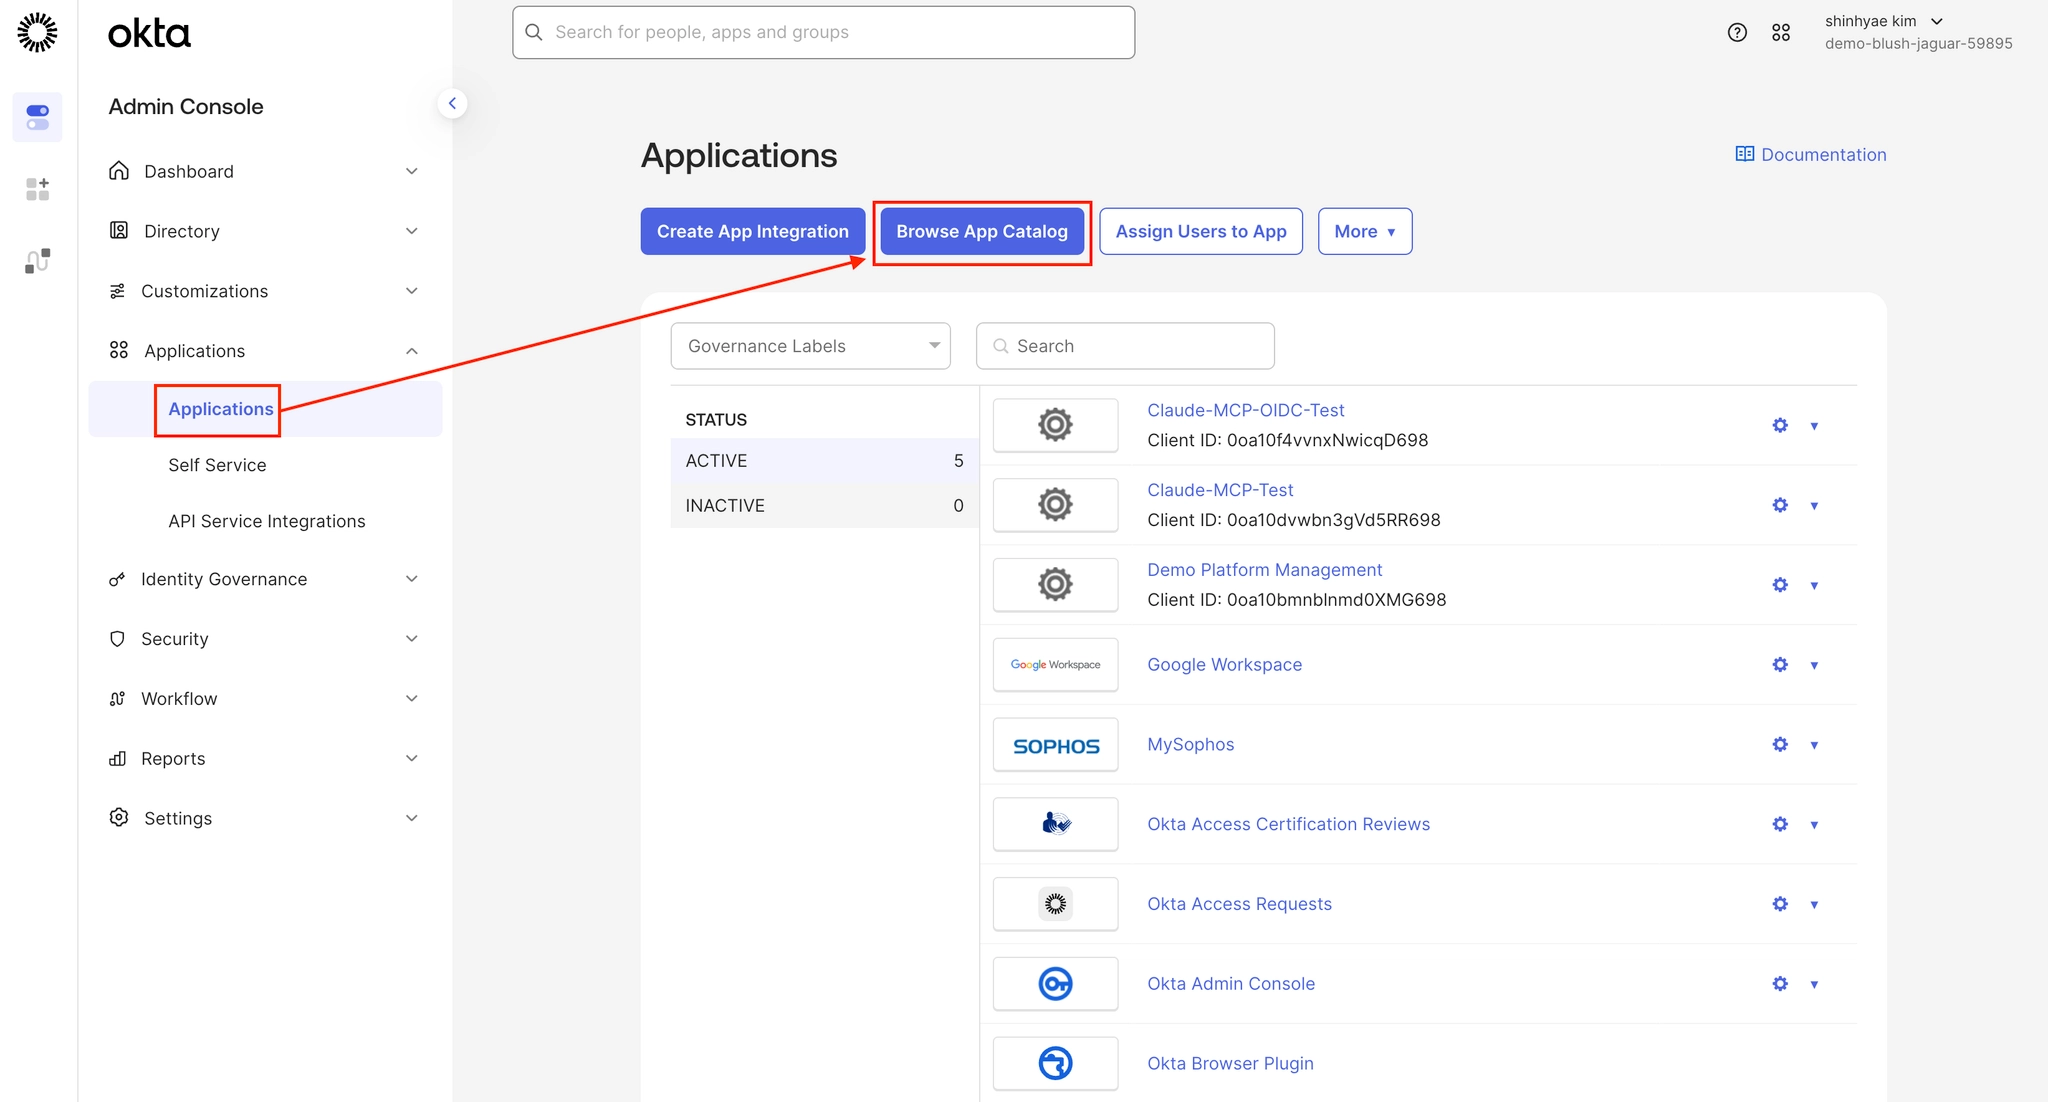This screenshot has width=2048, height=1102.
Task: Collapse sidebar with the chevron button
Action: point(452,103)
